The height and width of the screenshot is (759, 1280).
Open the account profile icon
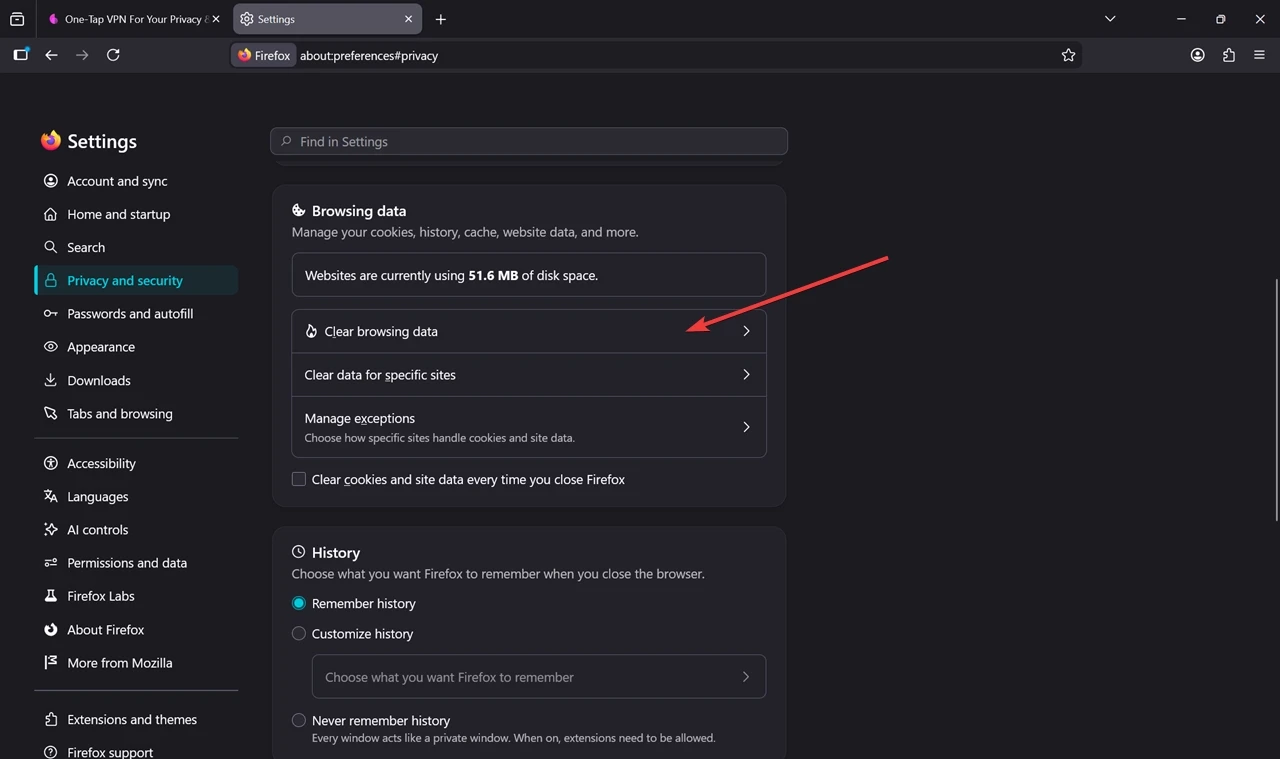tap(1197, 55)
